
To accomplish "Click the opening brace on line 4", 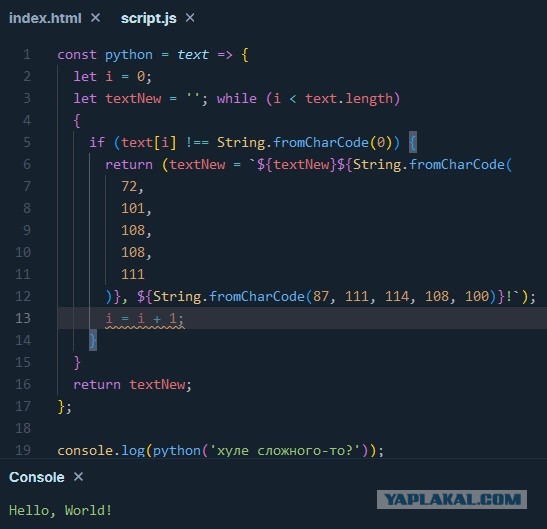I will (x=77, y=121).
